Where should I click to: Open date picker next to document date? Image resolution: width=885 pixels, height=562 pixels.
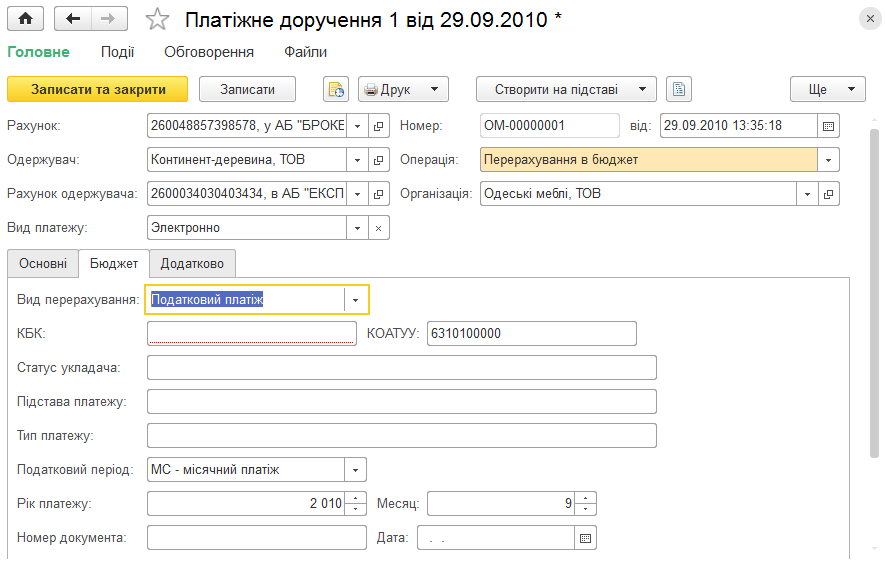click(x=829, y=126)
